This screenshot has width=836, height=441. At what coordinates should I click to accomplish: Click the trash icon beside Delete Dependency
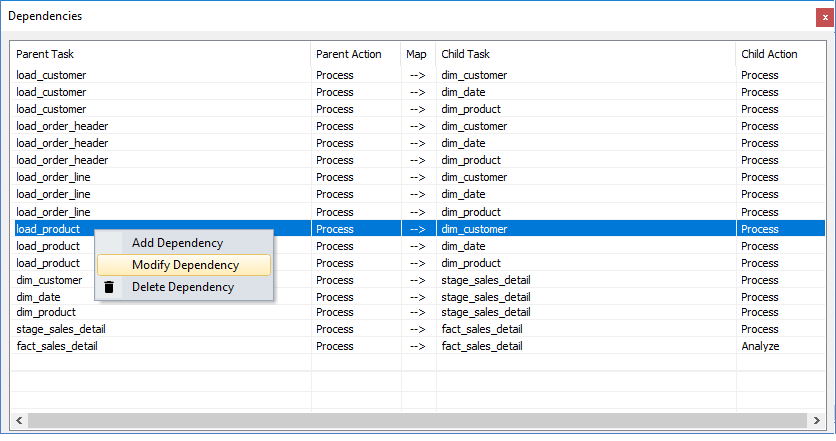(109, 287)
